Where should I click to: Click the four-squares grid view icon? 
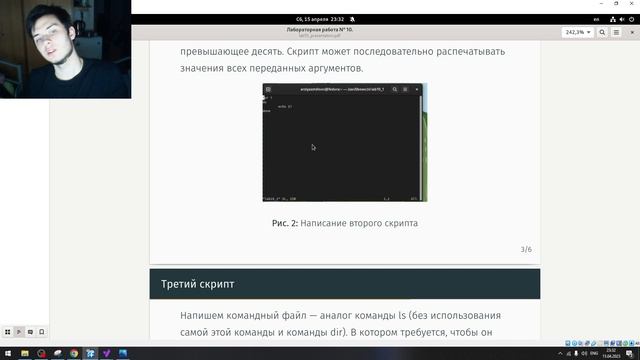pos(8,332)
